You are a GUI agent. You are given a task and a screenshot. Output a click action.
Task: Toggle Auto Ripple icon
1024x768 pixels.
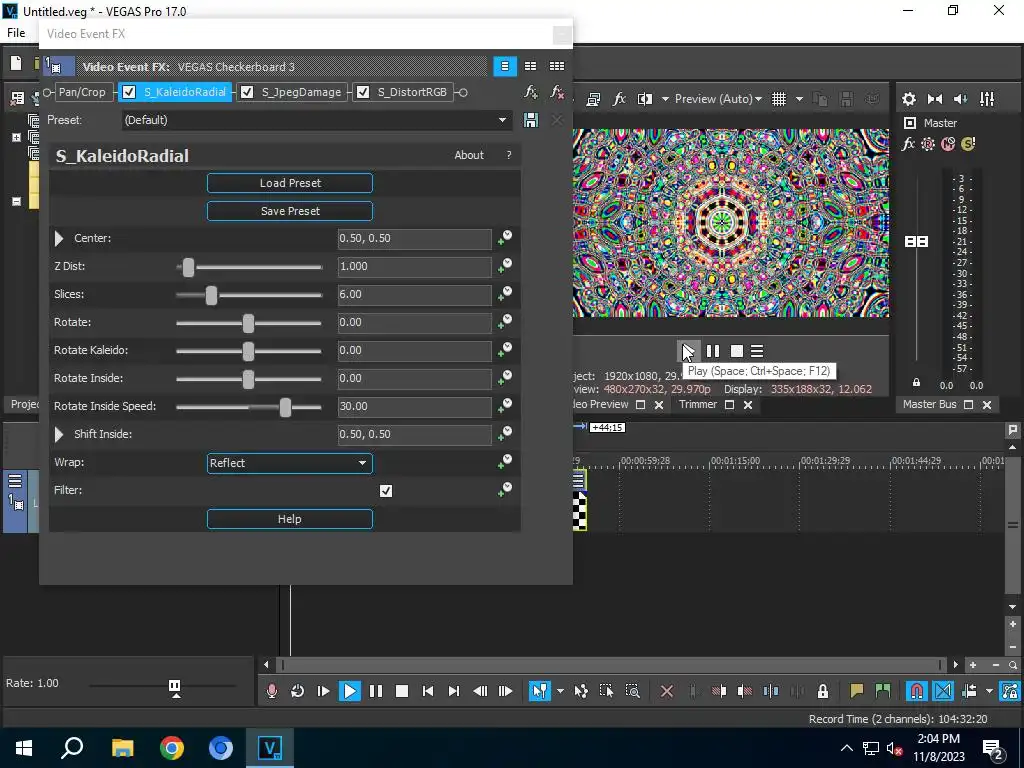pos(969,691)
